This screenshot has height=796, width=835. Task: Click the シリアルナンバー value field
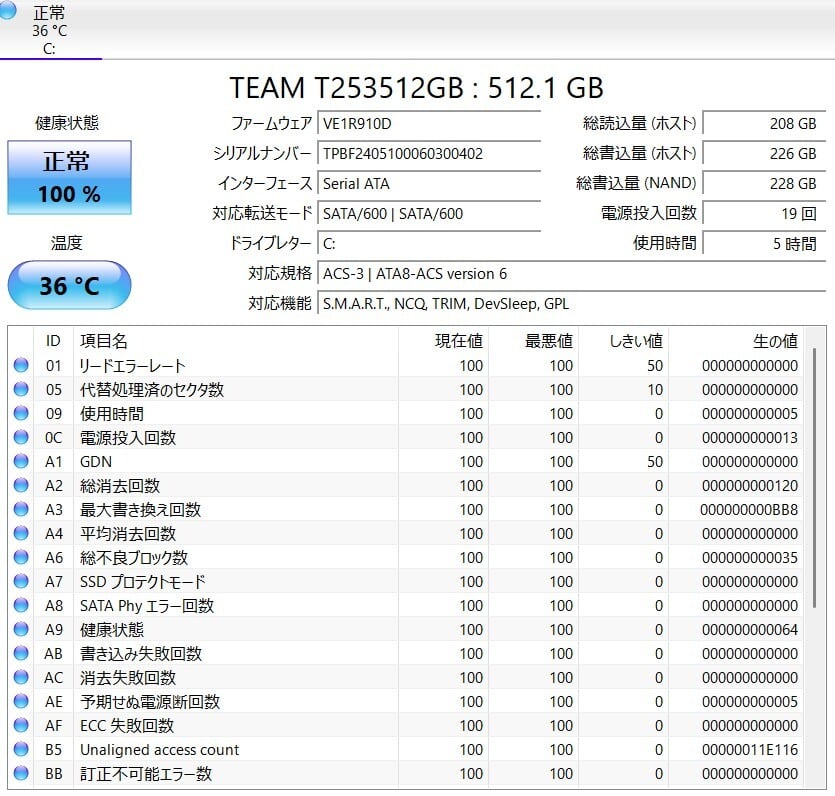(x=429, y=154)
